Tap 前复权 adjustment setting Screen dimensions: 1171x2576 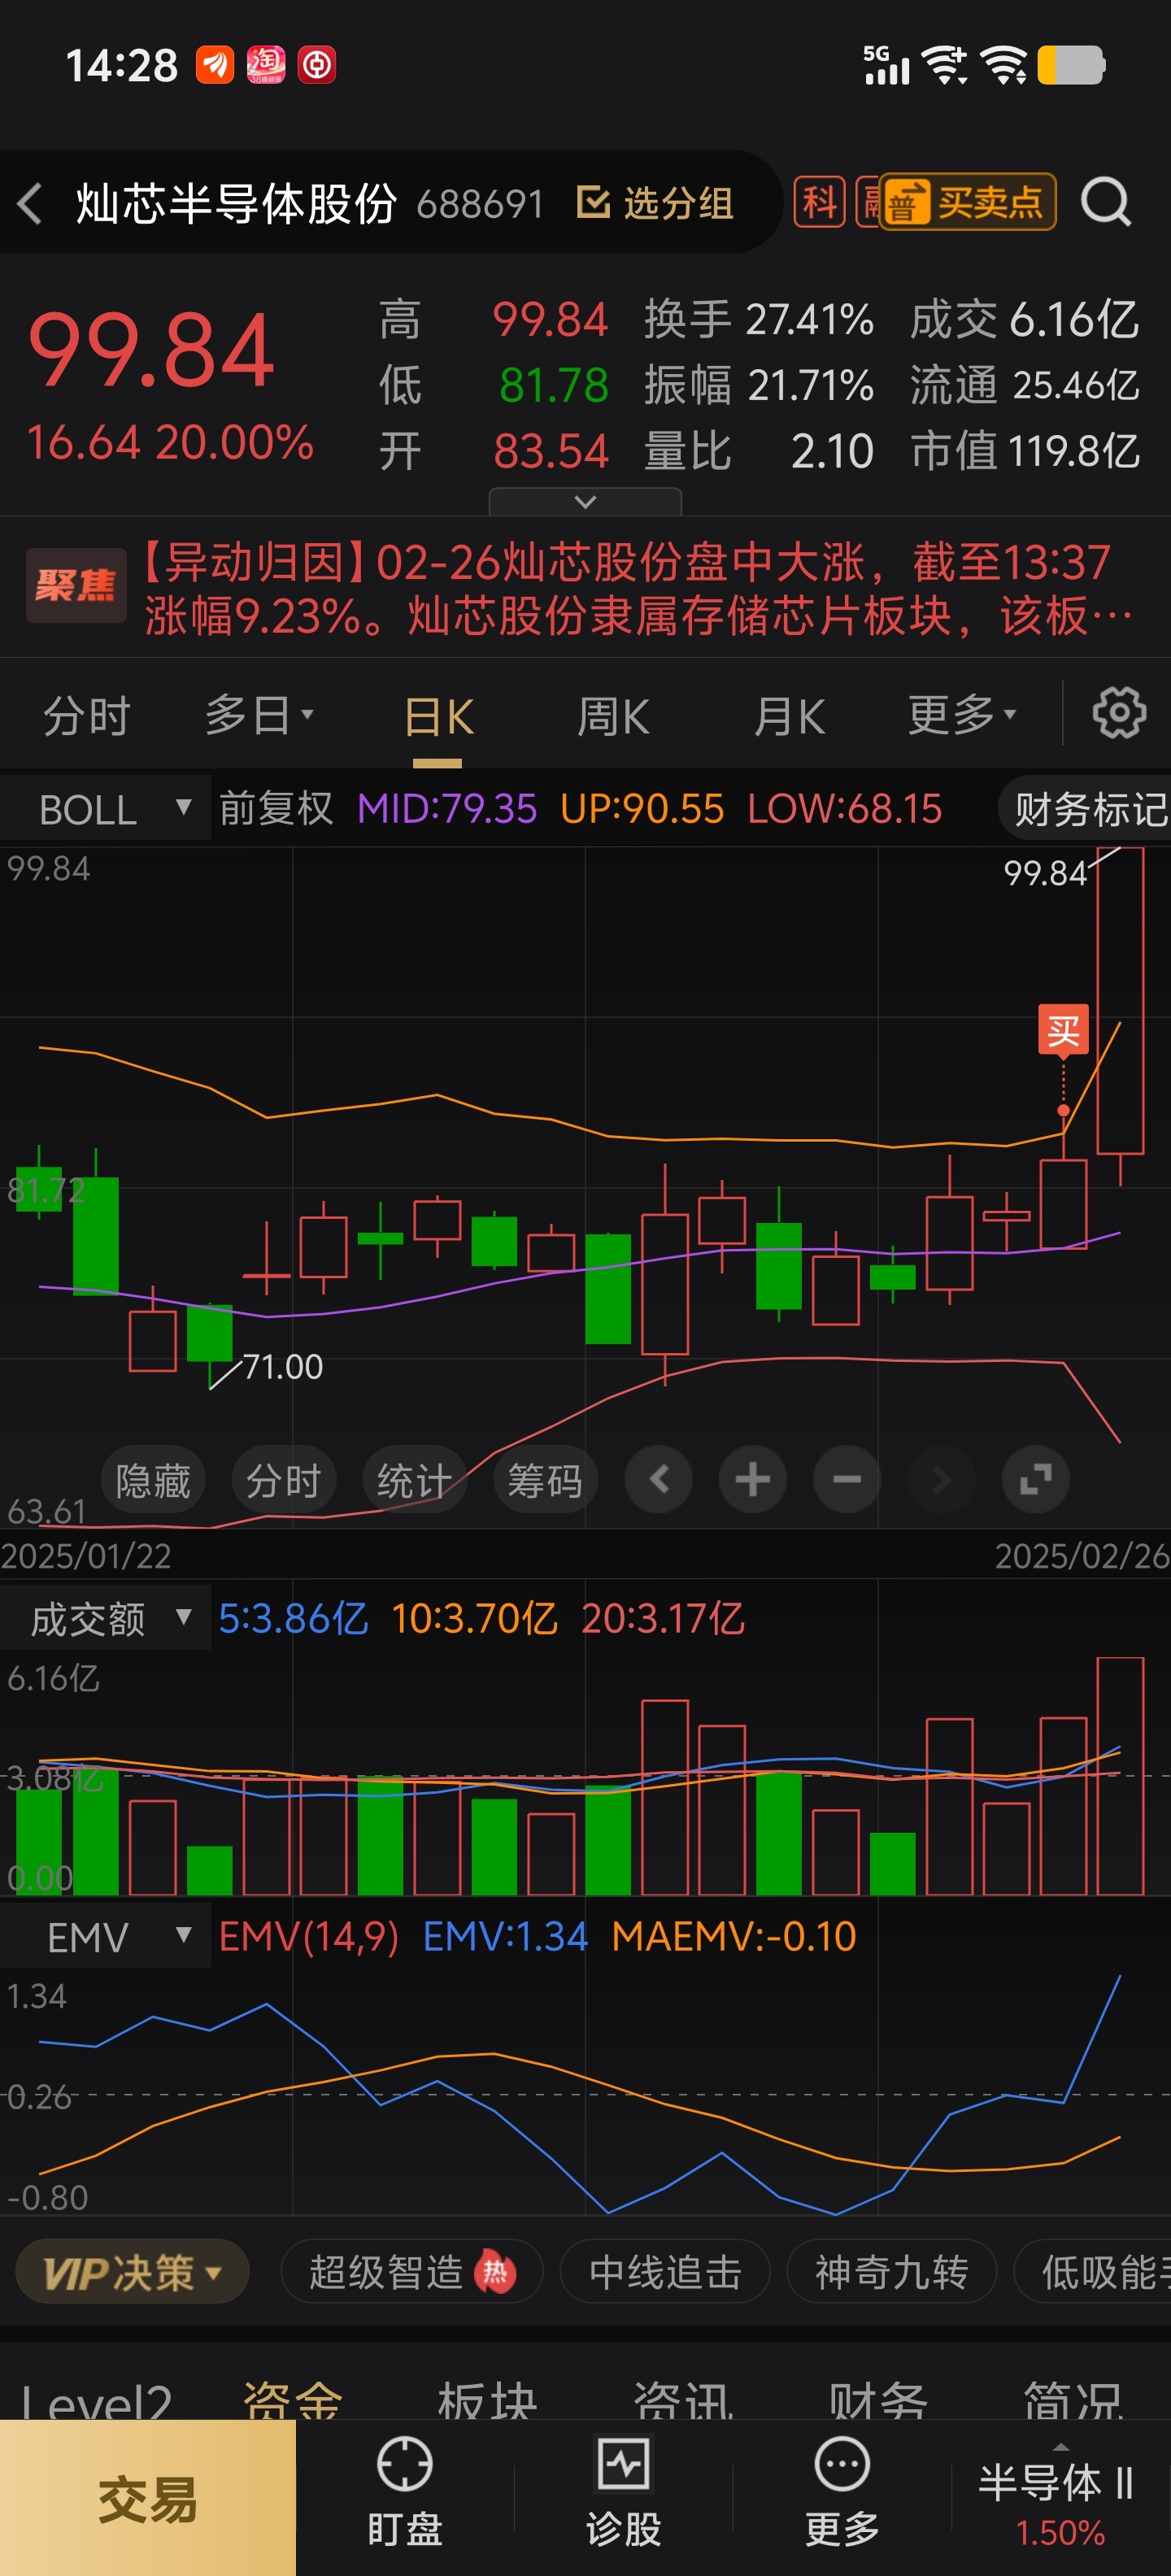pyautogui.click(x=276, y=808)
